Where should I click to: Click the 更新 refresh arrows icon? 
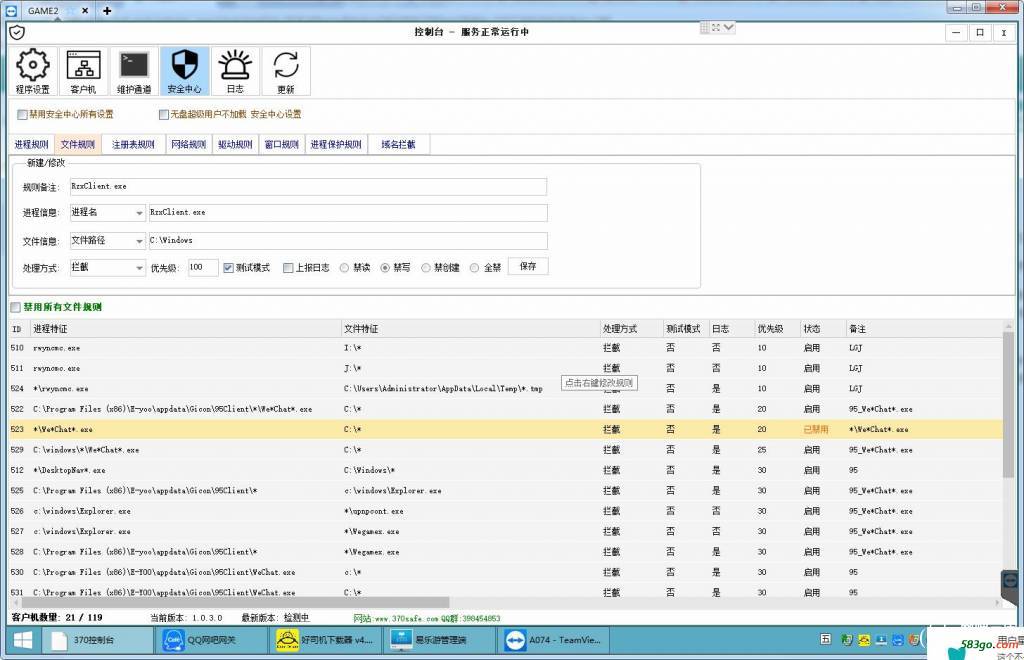[286, 71]
